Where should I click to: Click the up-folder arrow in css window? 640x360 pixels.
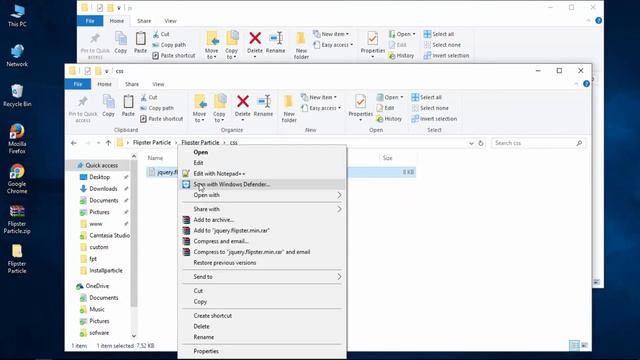tap(108, 143)
